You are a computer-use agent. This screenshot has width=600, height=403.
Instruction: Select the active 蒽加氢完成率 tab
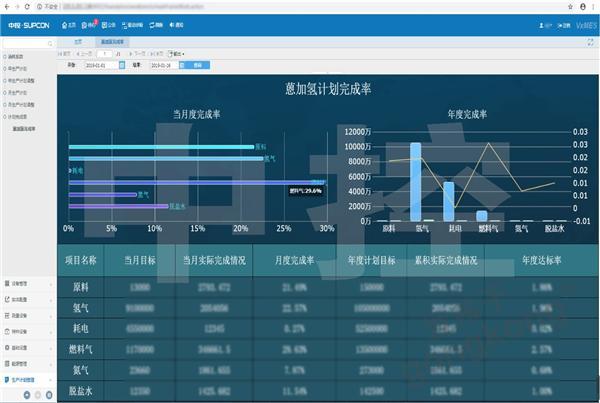[x=112, y=42]
